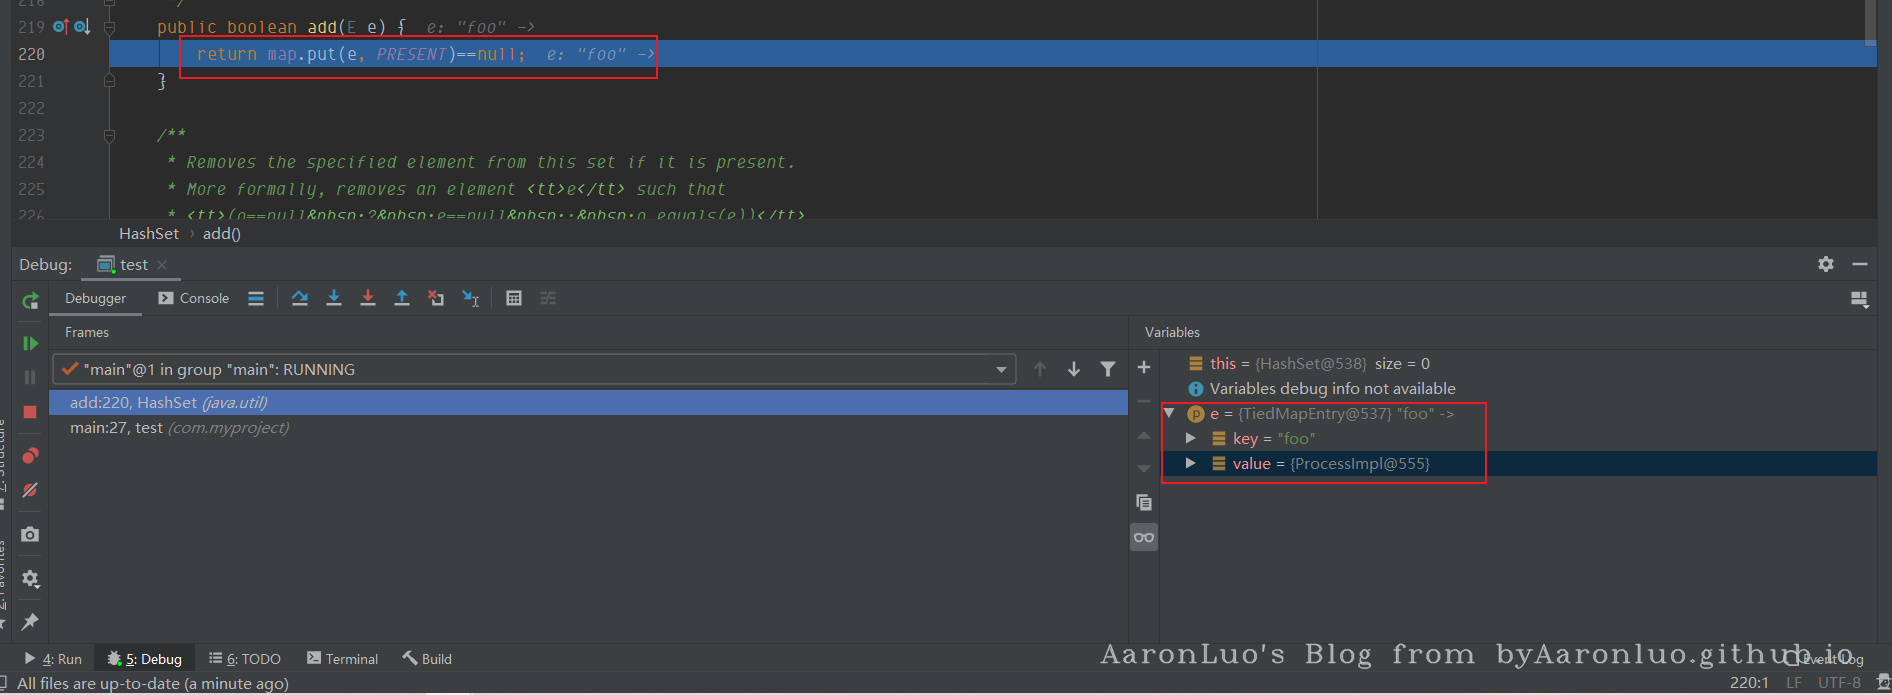Click the red Force Step Into icon
This screenshot has height=695, width=1892.
368,298
